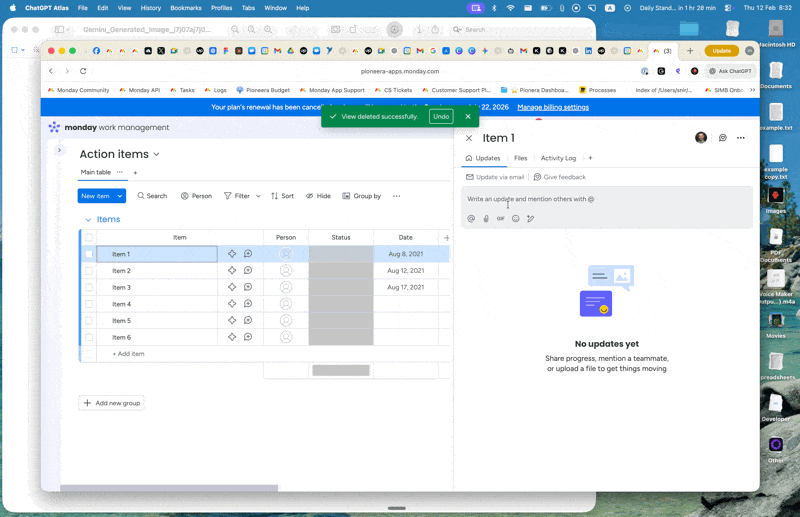800x517 pixels.
Task: Check the Item 4 row checkbox
Action: pyautogui.click(x=89, y=304)
